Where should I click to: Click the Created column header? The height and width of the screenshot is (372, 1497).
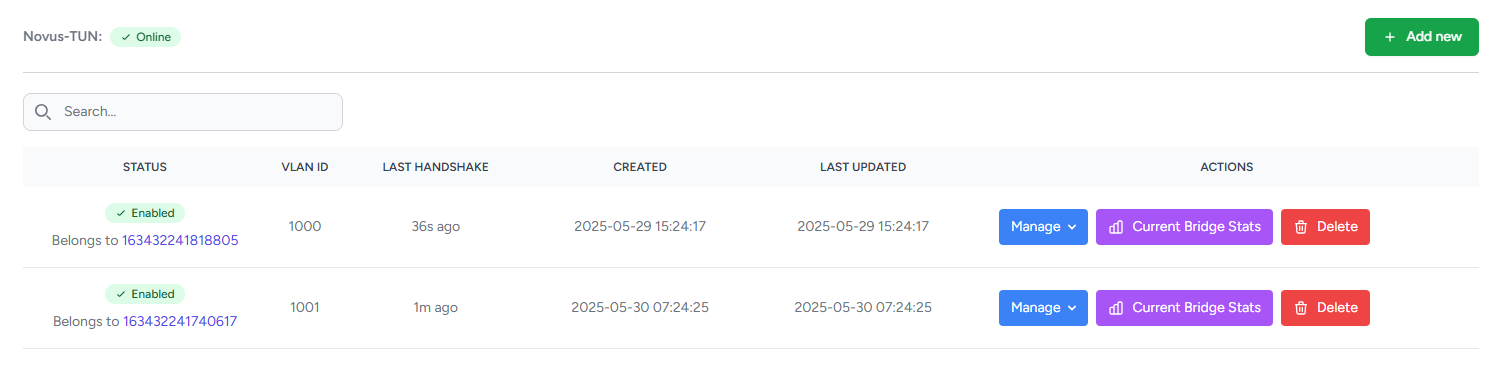click(640, 167)
